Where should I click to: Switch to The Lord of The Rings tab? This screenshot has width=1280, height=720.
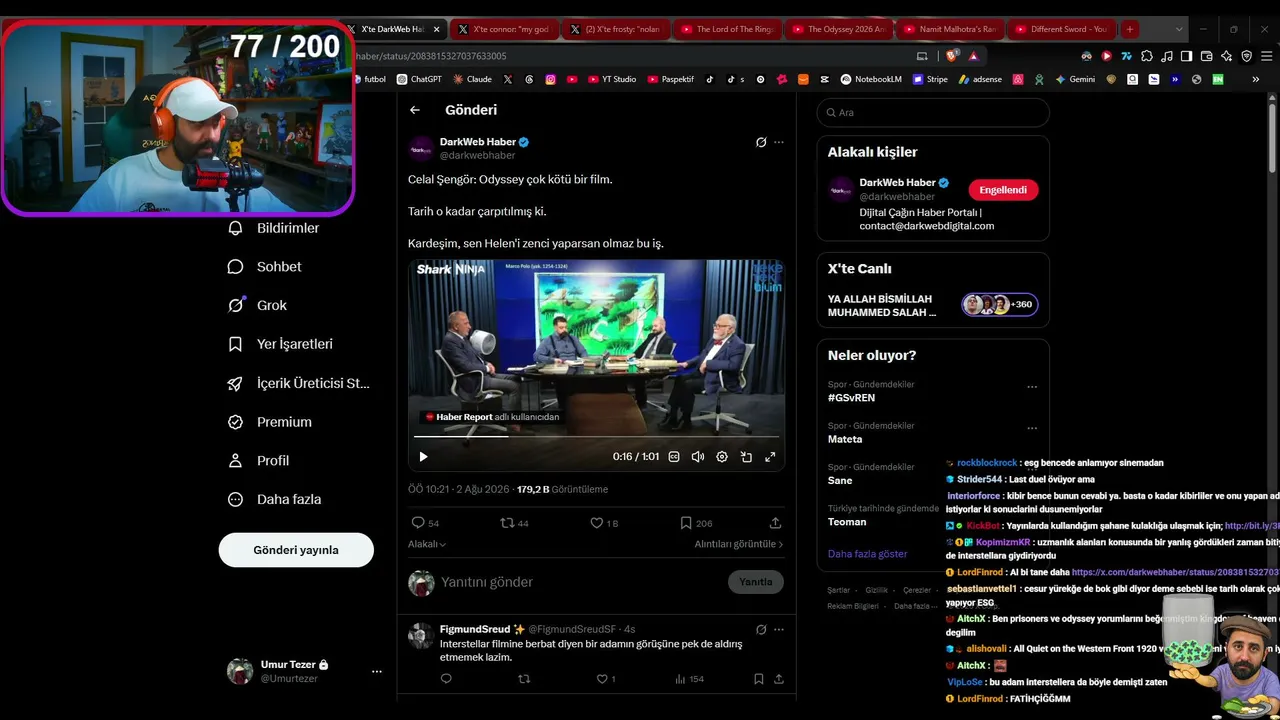729,29
